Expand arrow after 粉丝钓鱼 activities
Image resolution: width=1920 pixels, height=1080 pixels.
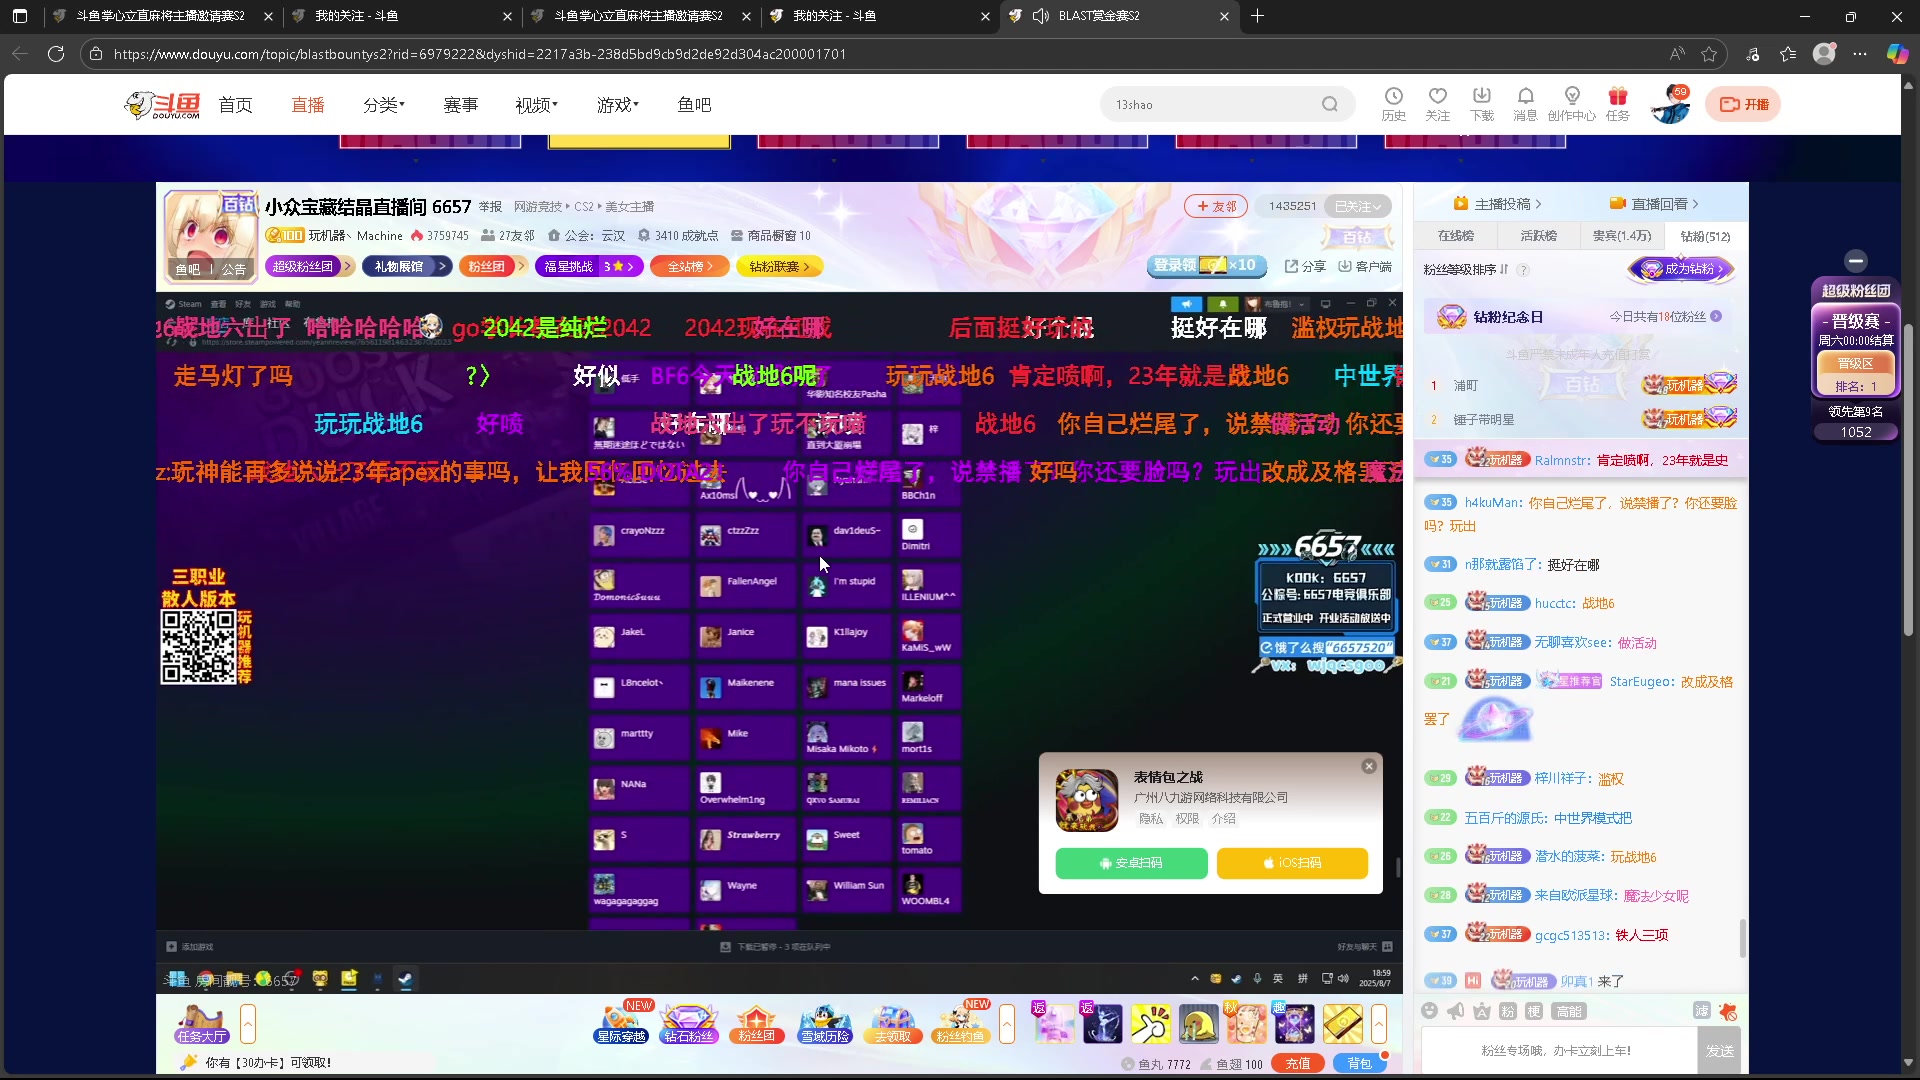coord(1007,1024)
